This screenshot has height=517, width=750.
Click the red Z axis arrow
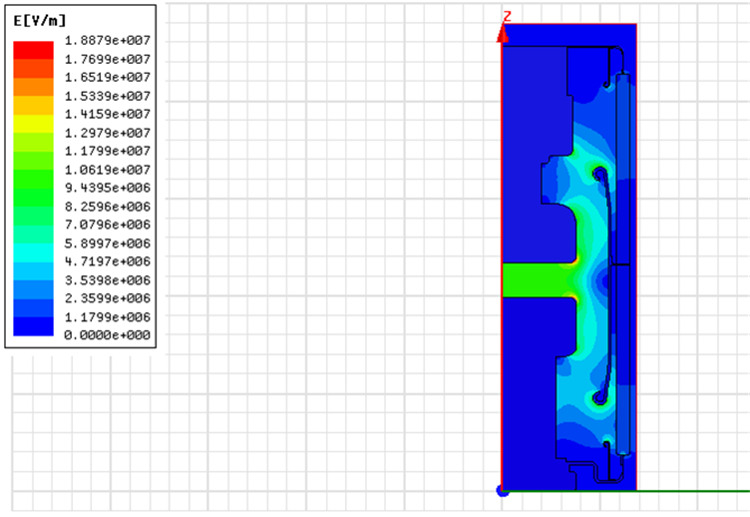click(x=503, y=34)
